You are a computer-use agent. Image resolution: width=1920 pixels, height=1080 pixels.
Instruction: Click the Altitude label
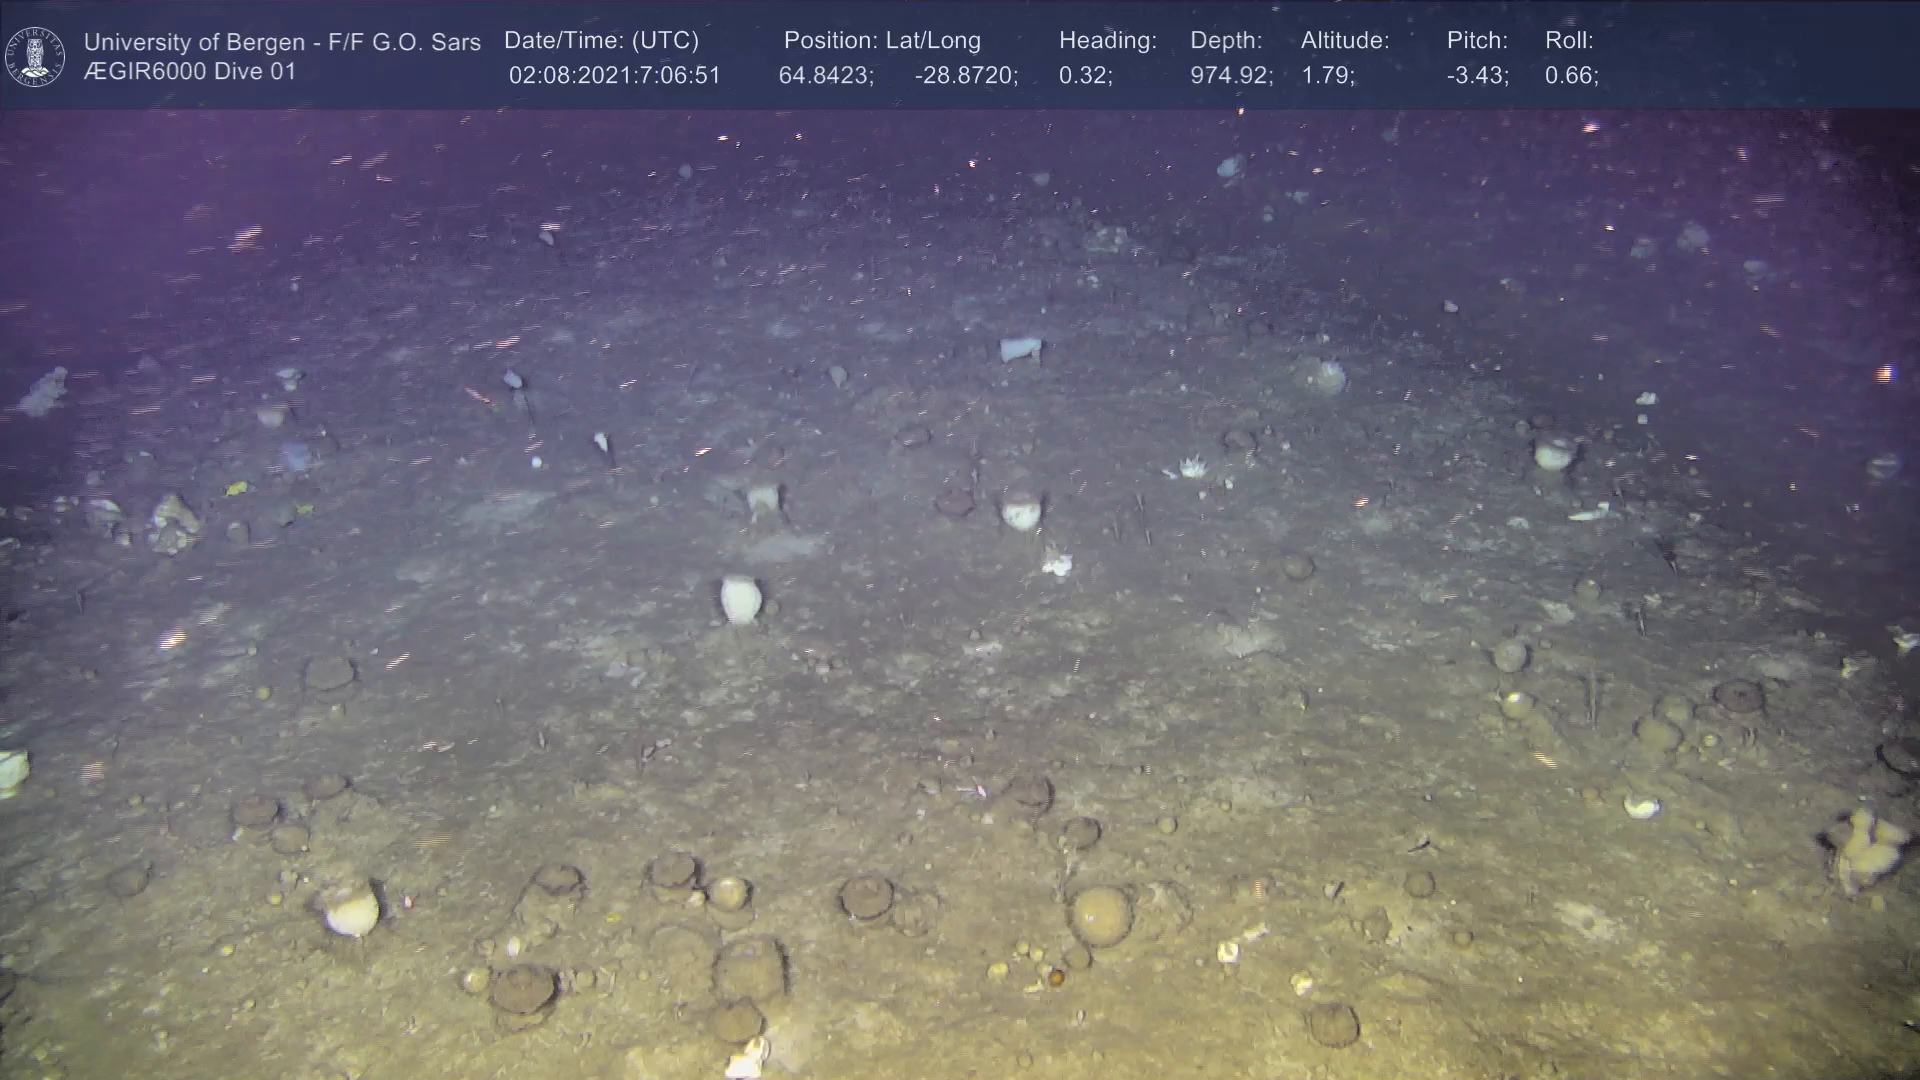point(1344,40)
